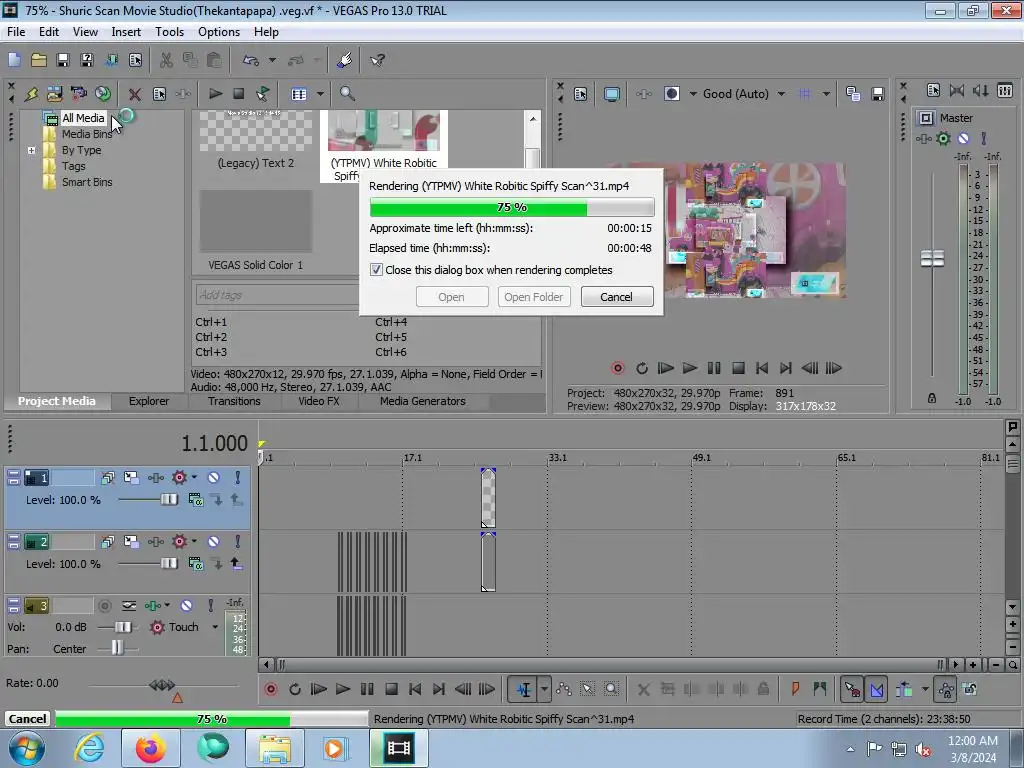Click the Auto Ripple icon in timeline toolbar
The height and width of the screenshot is (768, 1024).
[904, 689]
